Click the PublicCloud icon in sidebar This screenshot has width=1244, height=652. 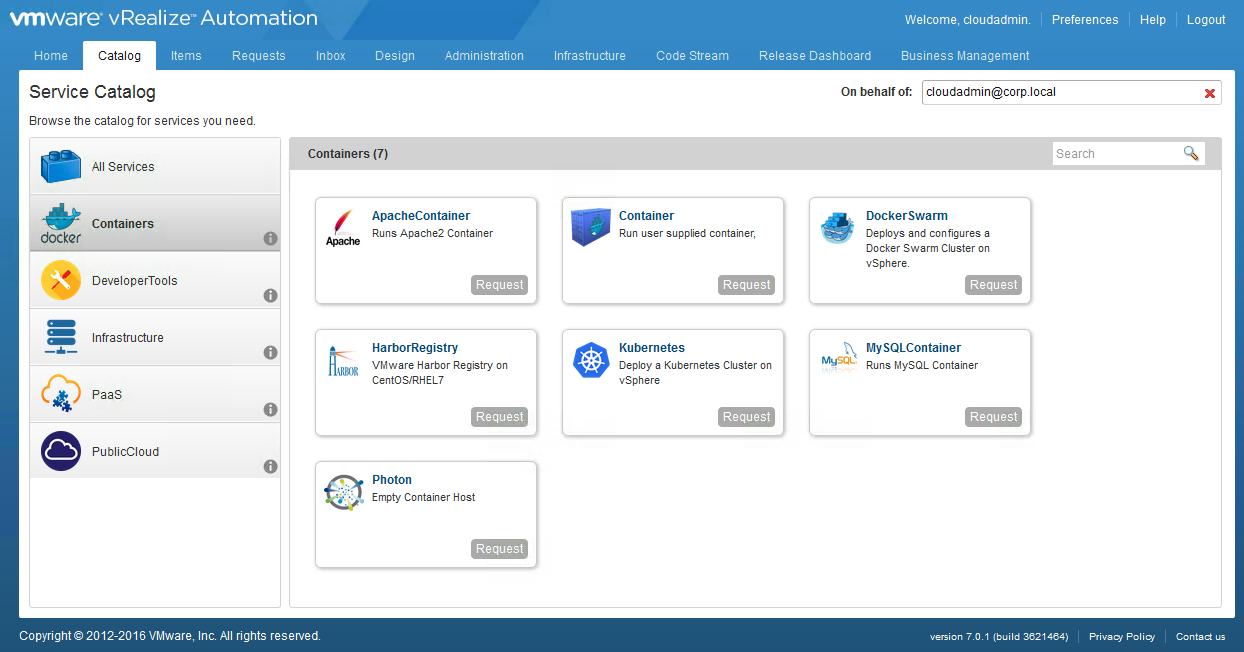tap(61, 451)
